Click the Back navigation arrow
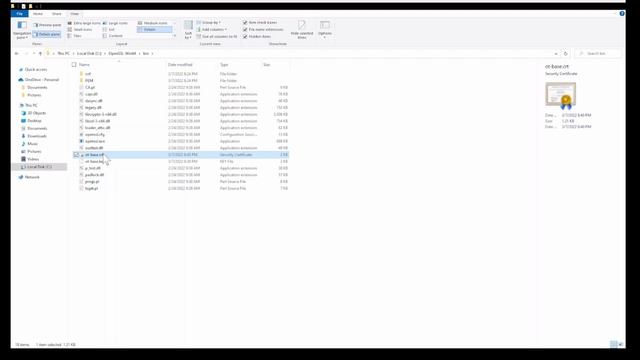 point(17,53)
